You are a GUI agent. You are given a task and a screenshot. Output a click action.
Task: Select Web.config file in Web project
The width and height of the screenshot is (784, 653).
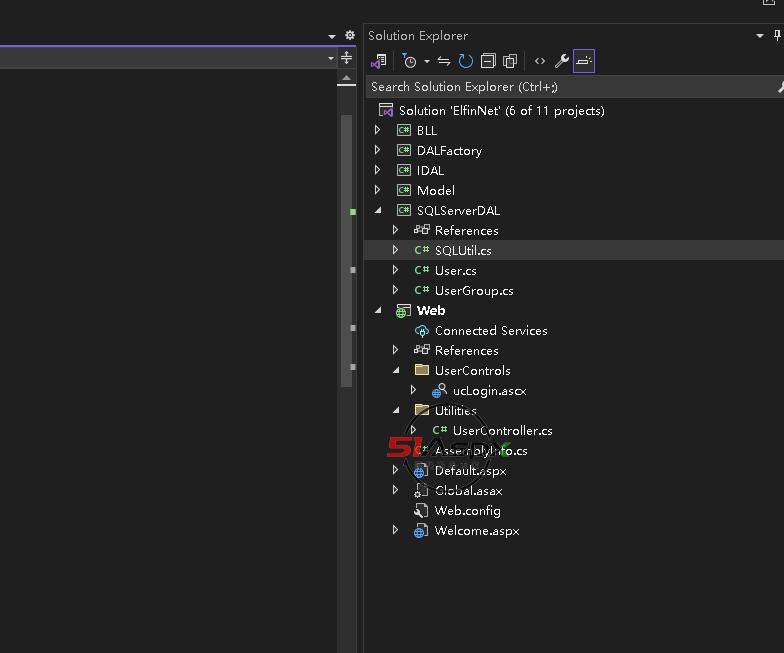coord(467,510)
